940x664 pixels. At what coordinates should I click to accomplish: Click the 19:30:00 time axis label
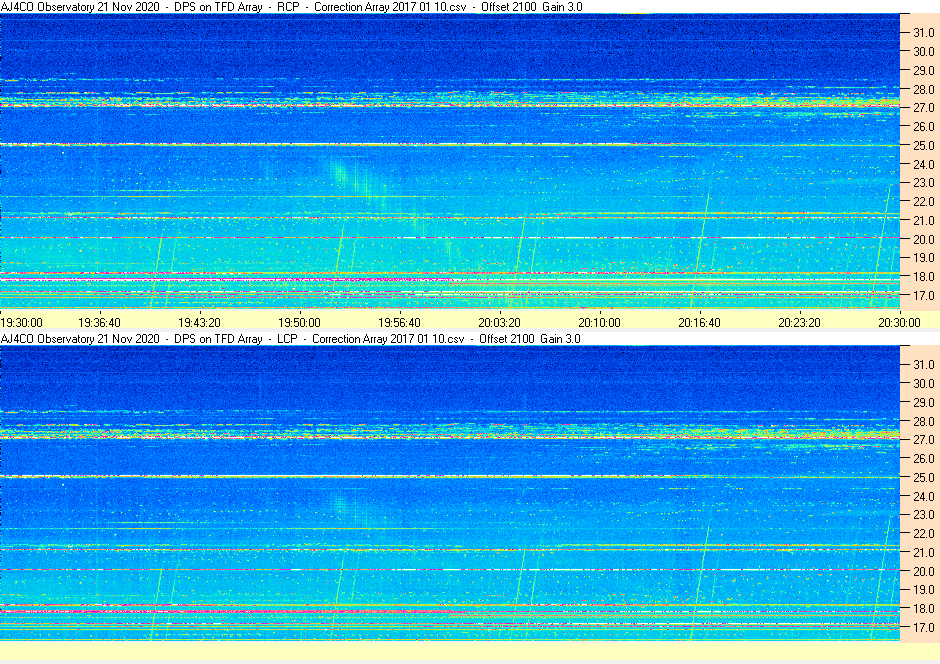click(x=21, y=322)
